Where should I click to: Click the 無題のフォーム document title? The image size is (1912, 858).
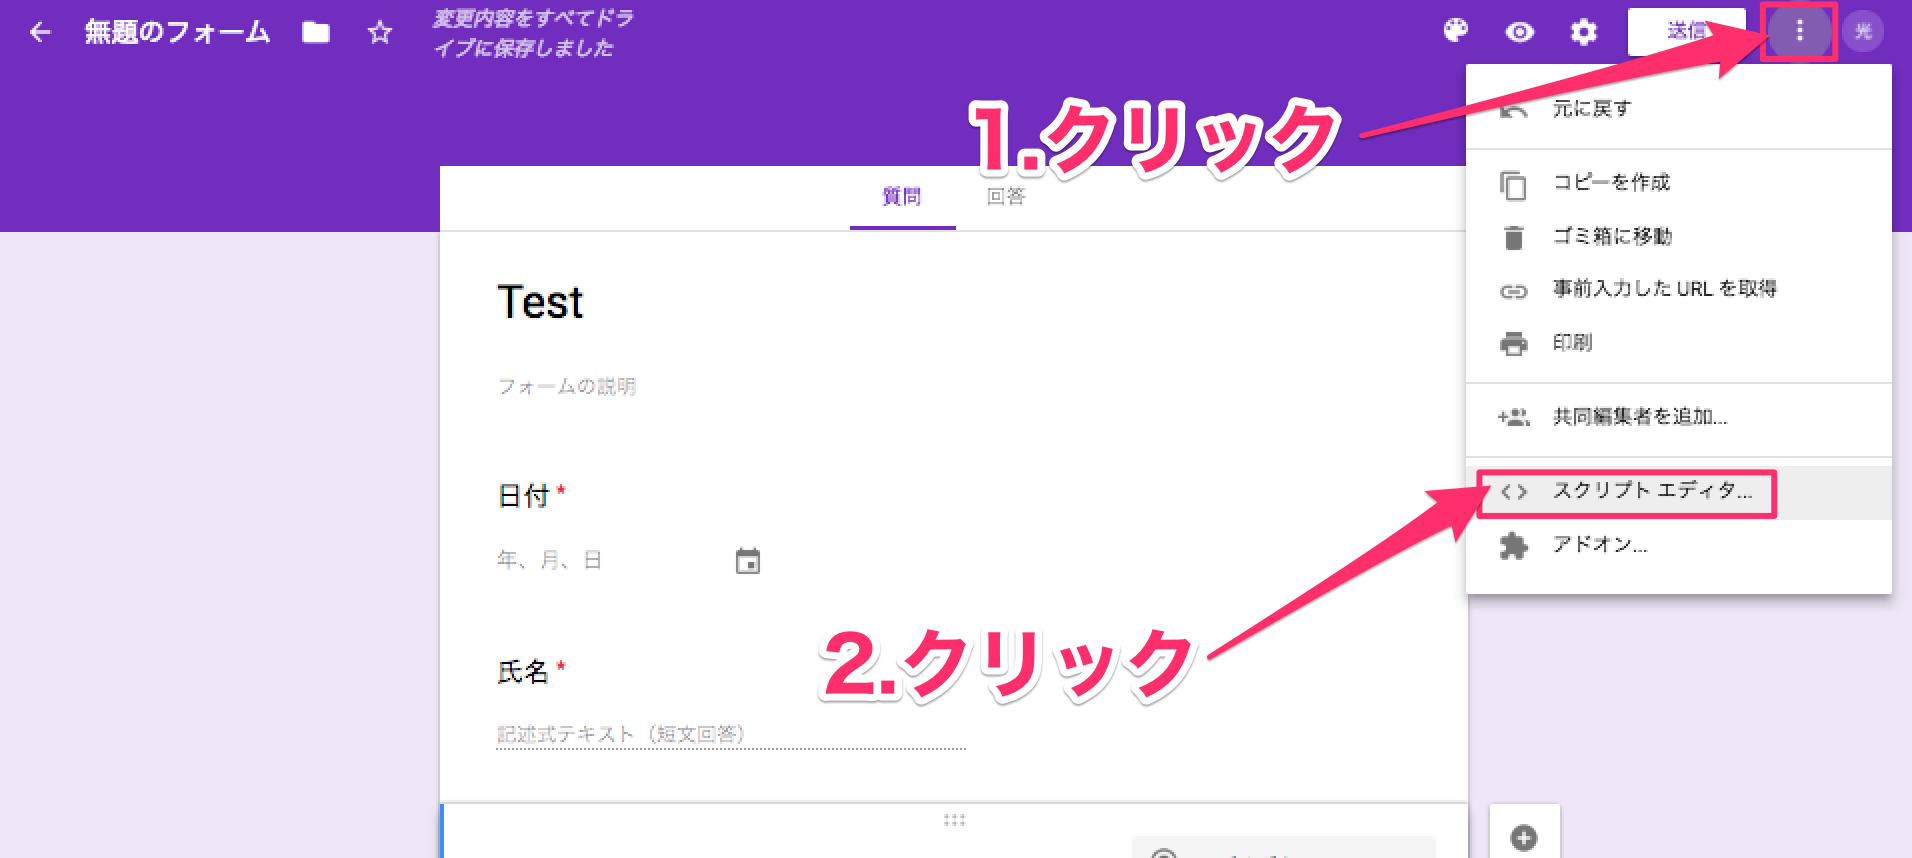(177, 33)
